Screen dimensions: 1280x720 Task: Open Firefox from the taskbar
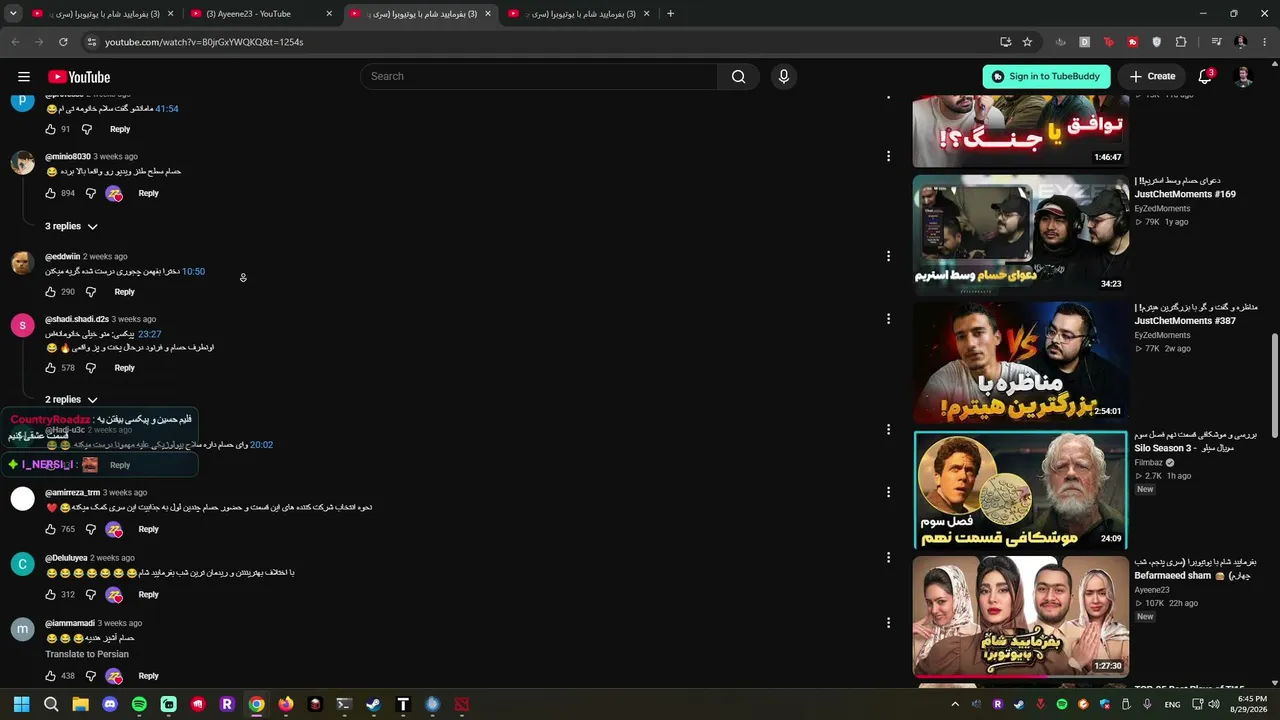click(286, 704)
